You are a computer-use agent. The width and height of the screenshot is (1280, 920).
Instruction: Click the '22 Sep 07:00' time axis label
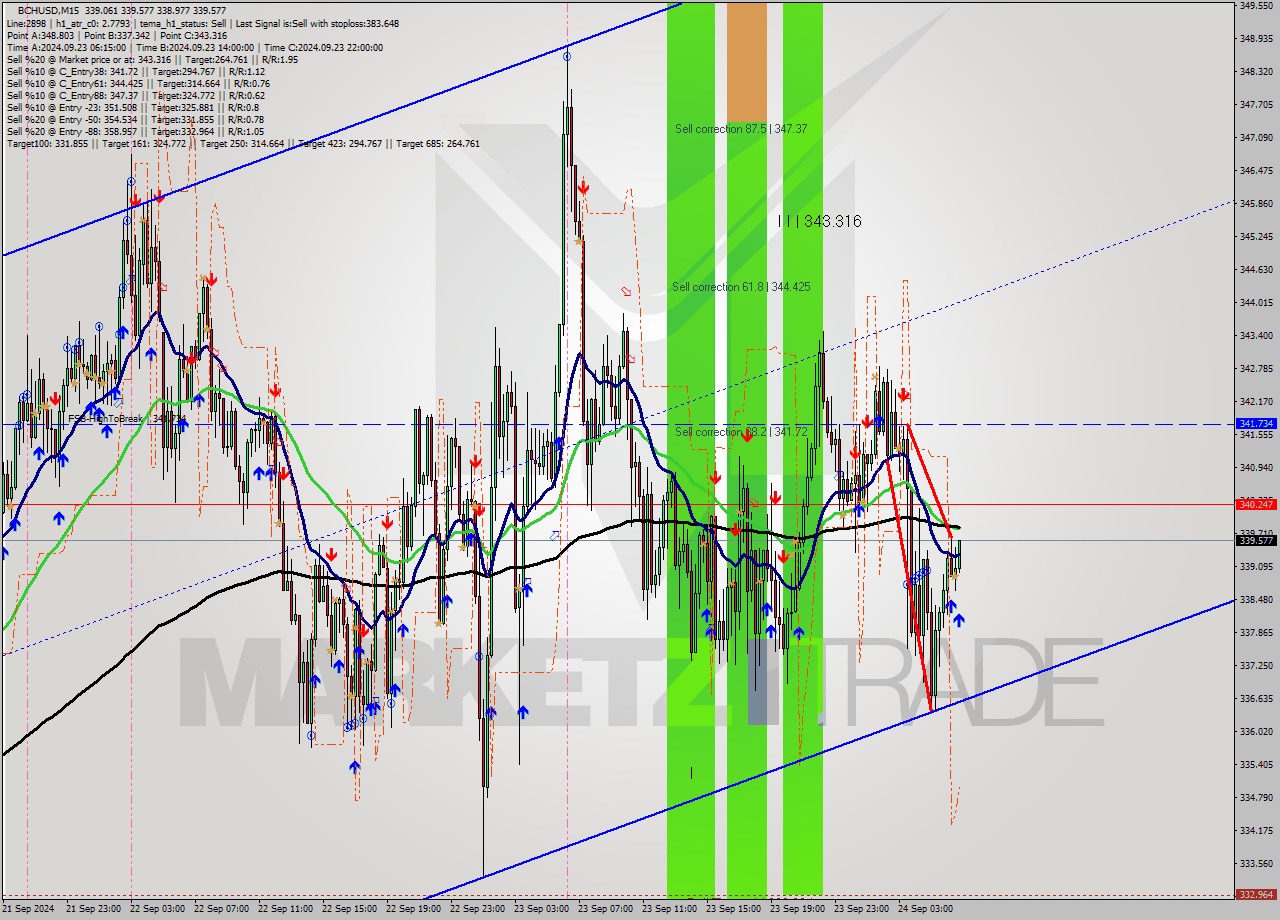[x=221, y=909]
